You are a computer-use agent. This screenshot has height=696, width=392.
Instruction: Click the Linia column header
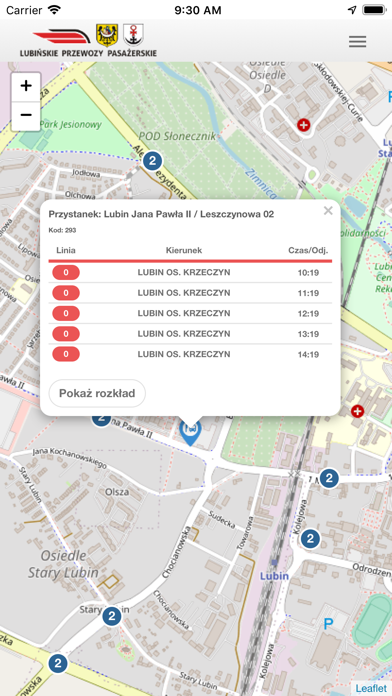click(66, 250)
